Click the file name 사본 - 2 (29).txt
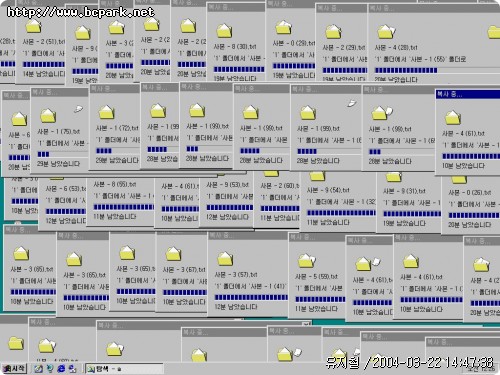Viewport: 500px width, 375px height. coord(344,48)
